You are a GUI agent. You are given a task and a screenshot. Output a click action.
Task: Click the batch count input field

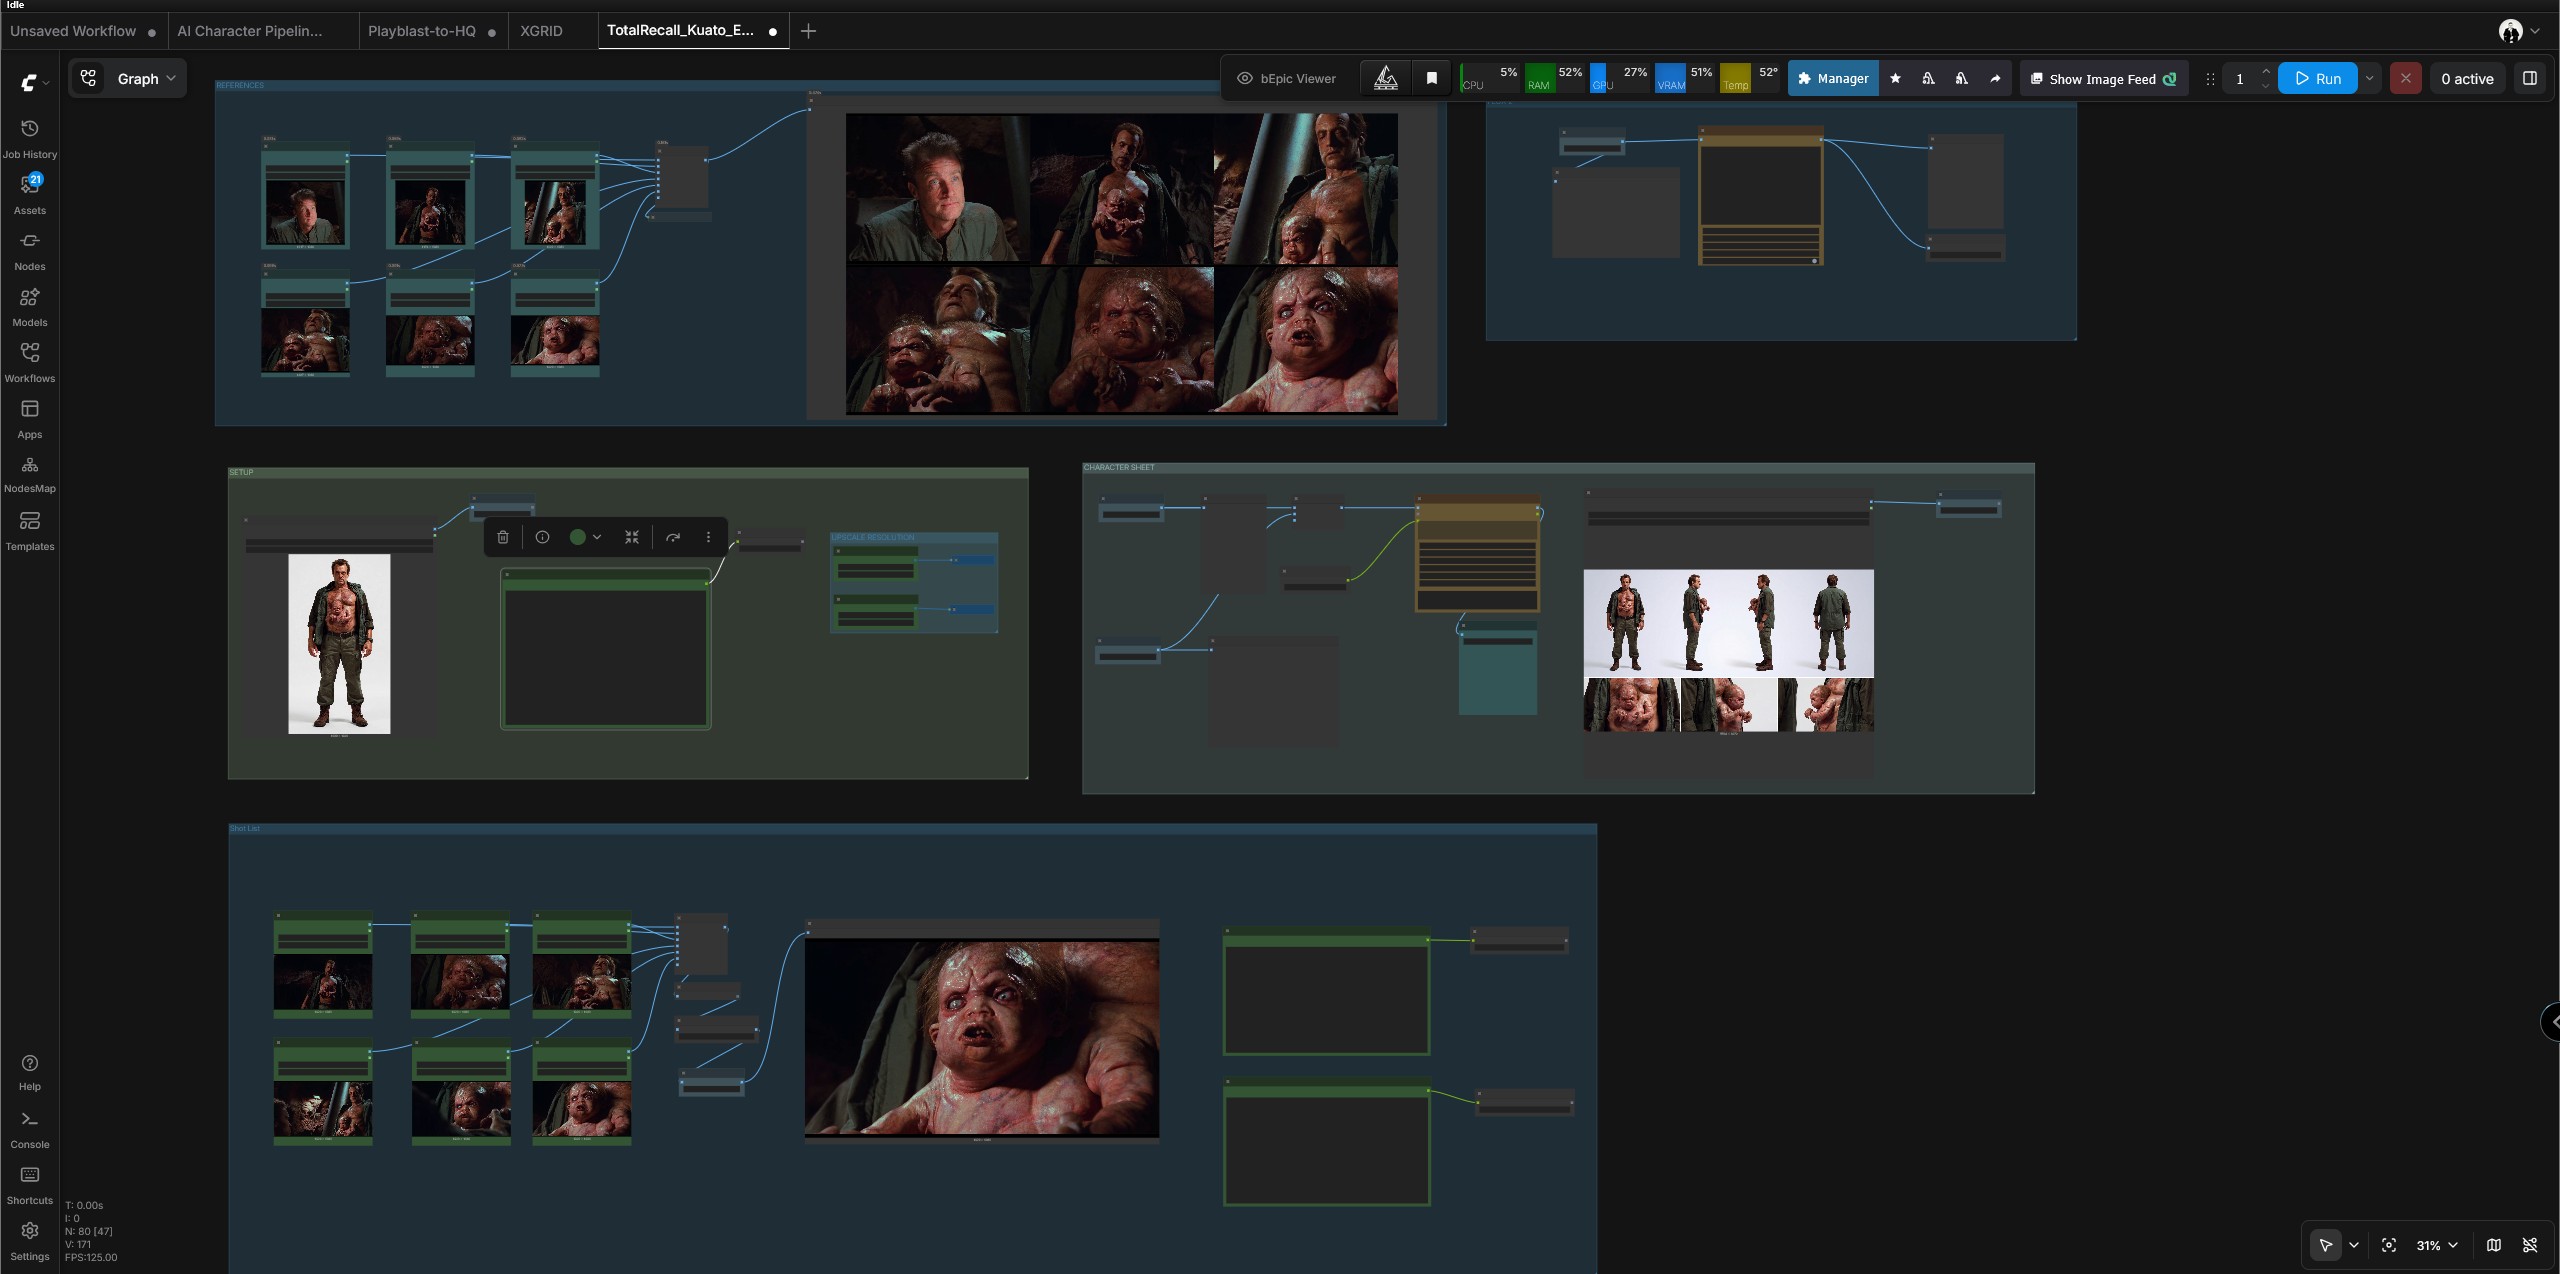[2239, 79]
